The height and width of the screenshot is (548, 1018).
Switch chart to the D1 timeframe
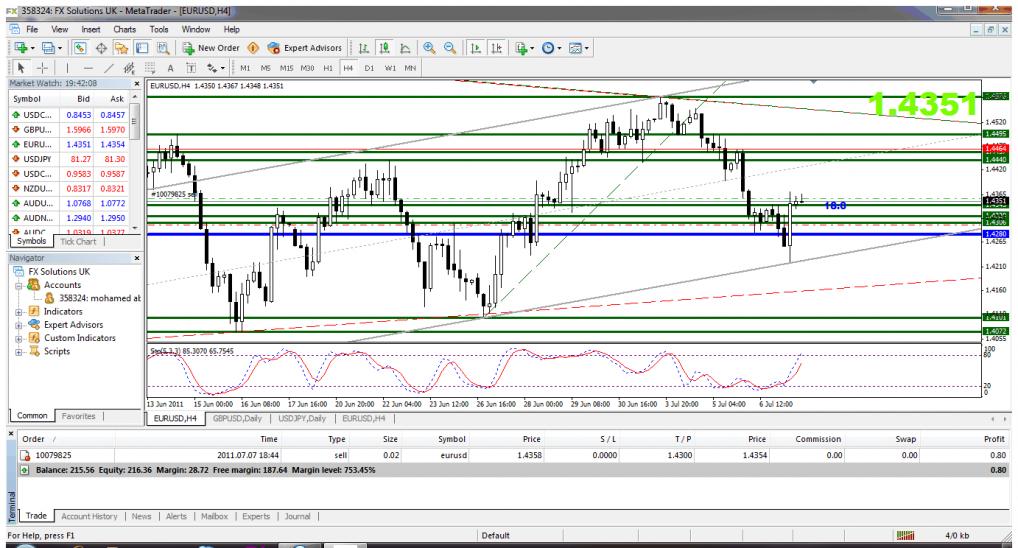point(370,68)
